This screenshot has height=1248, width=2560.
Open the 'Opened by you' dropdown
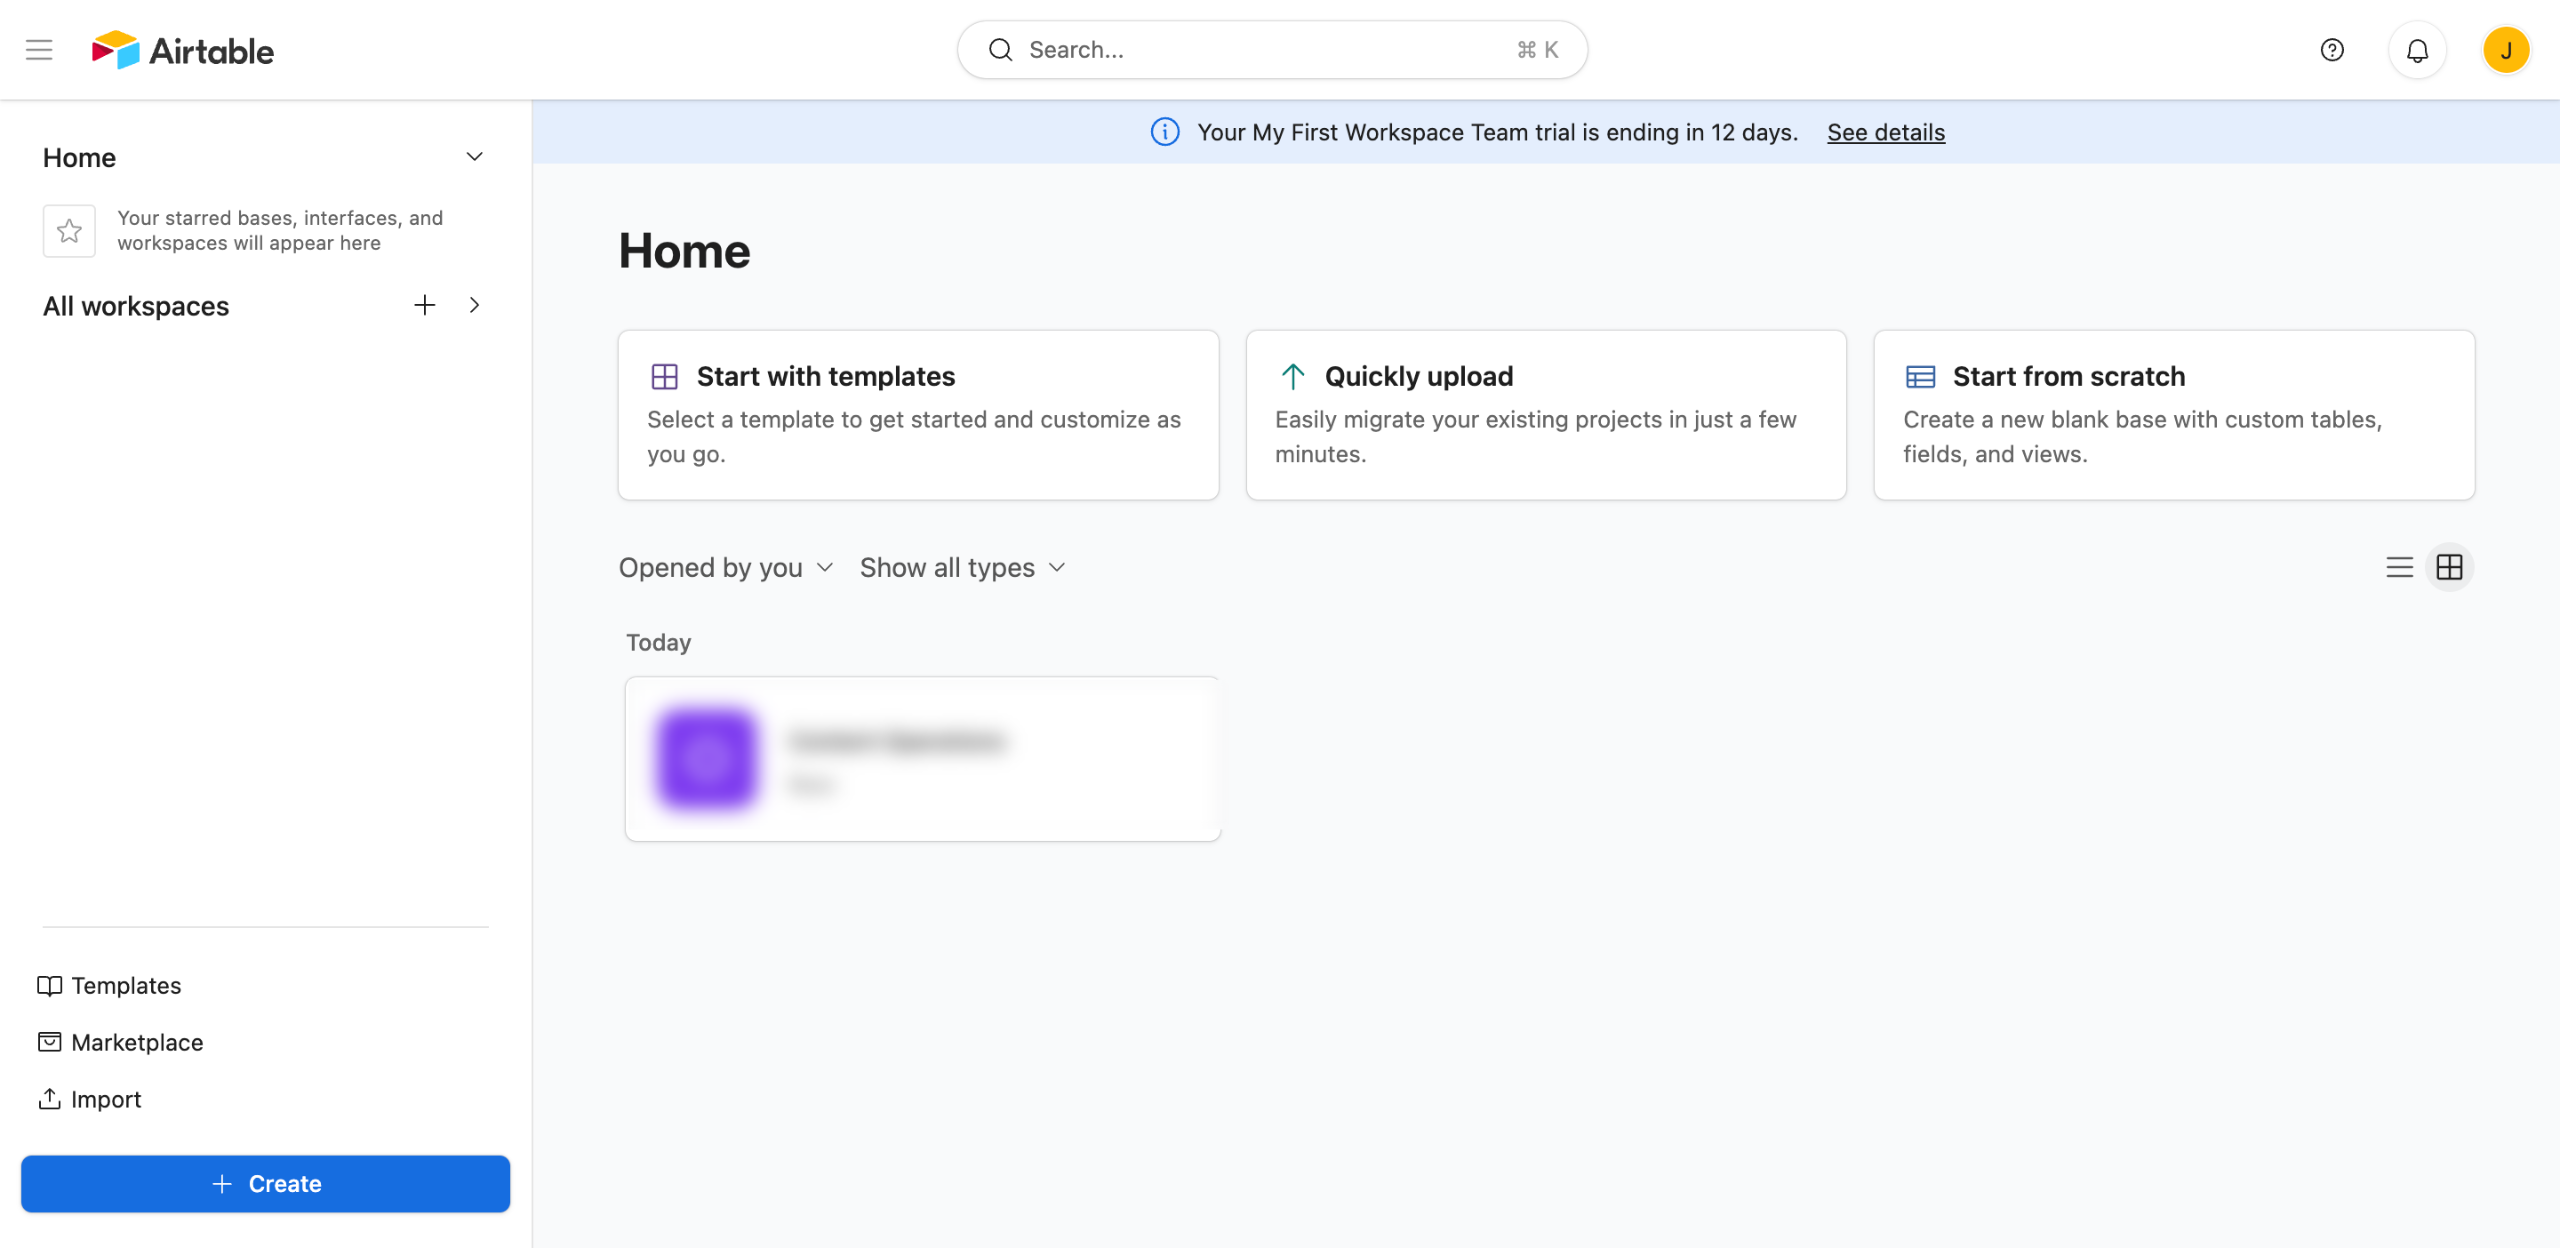(725, 567)
